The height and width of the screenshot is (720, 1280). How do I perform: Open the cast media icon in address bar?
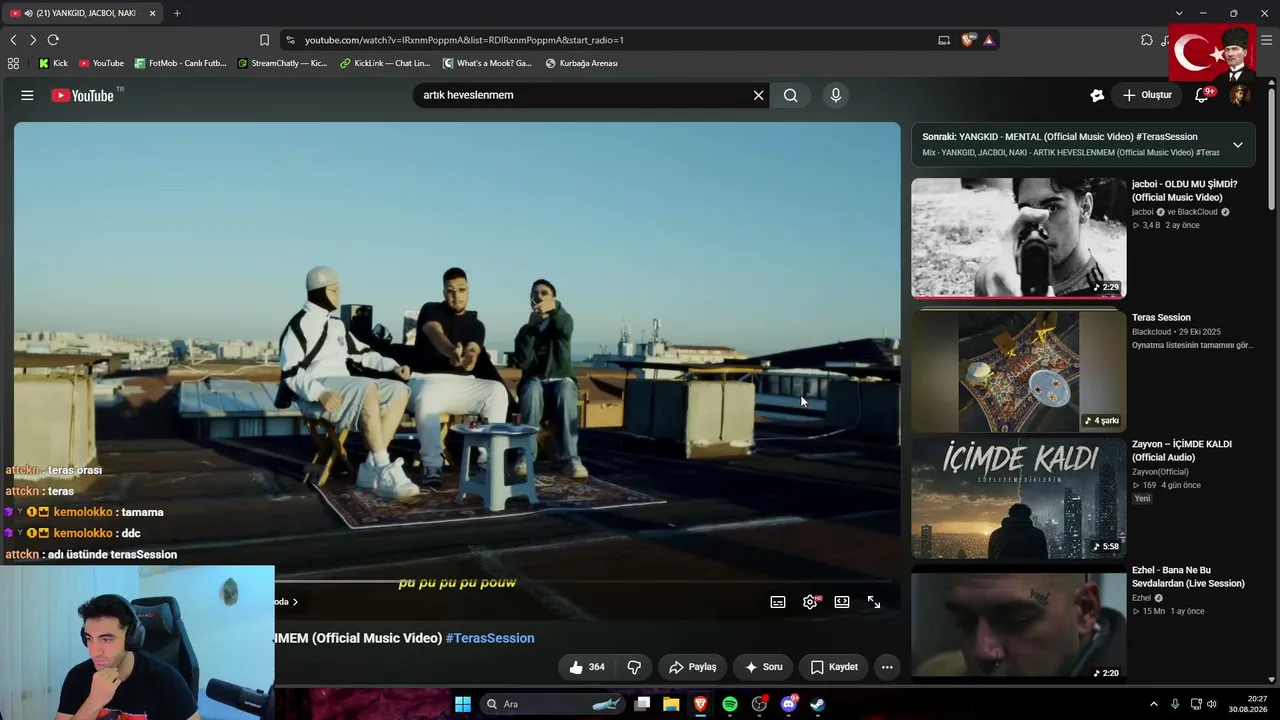[944, 40]
